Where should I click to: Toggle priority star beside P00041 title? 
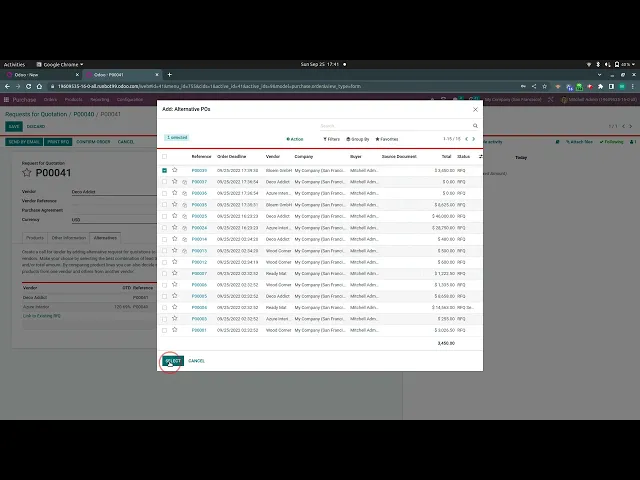coord(27,173)
